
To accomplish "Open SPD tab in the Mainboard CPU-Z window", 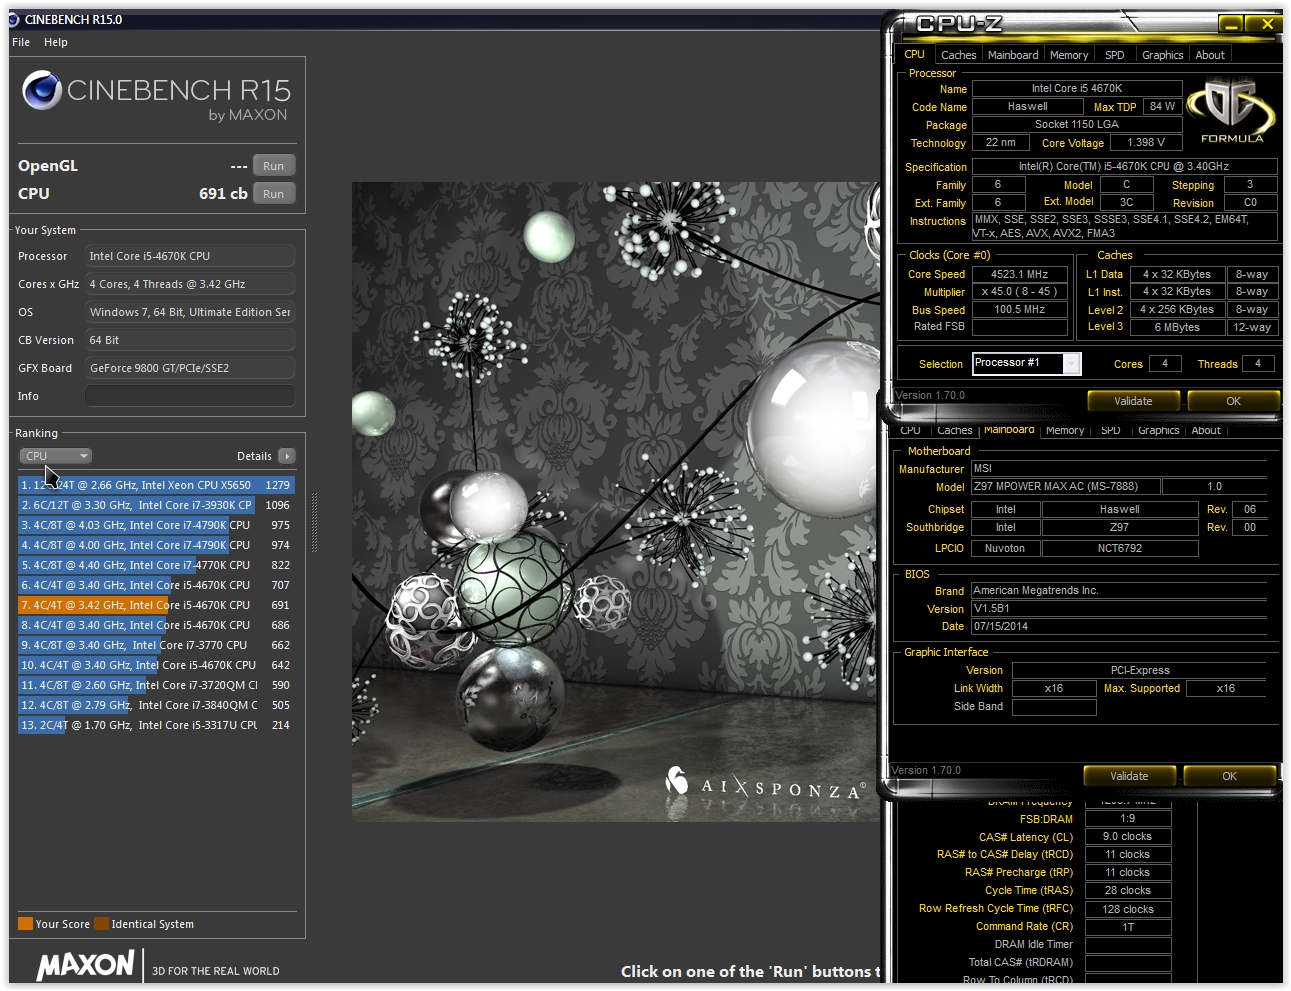I will pos(1110,431).
